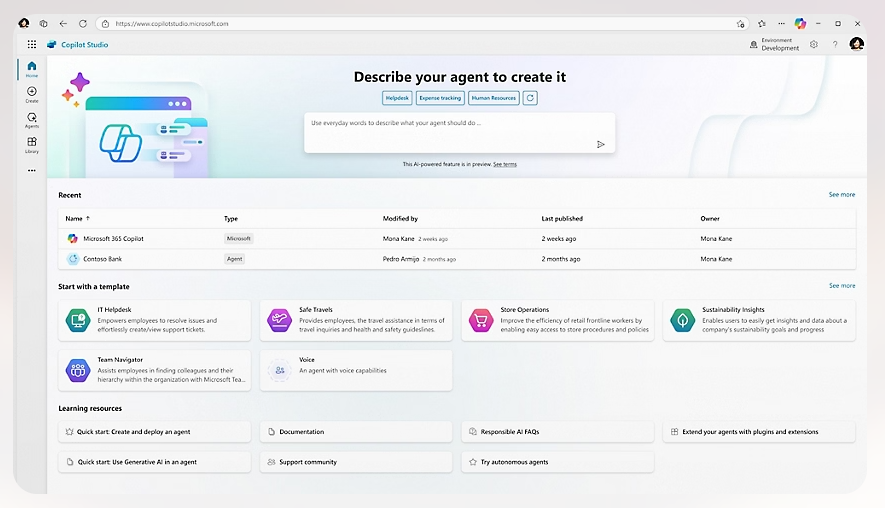Refresh the suggested prompt chips
The height and width of the screenshot is (508, 885).
[530, 98]
